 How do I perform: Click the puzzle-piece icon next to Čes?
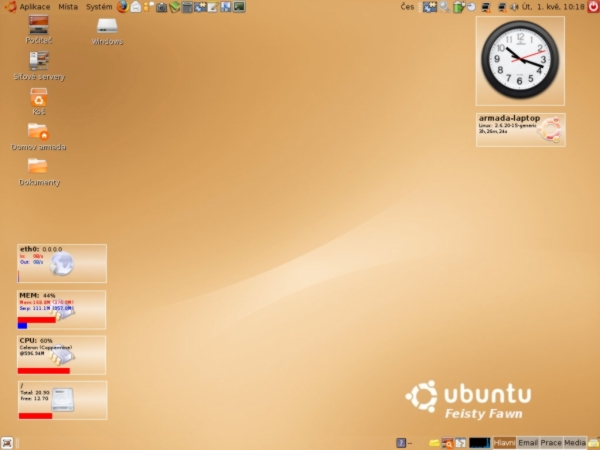click(x=430, y=7)
